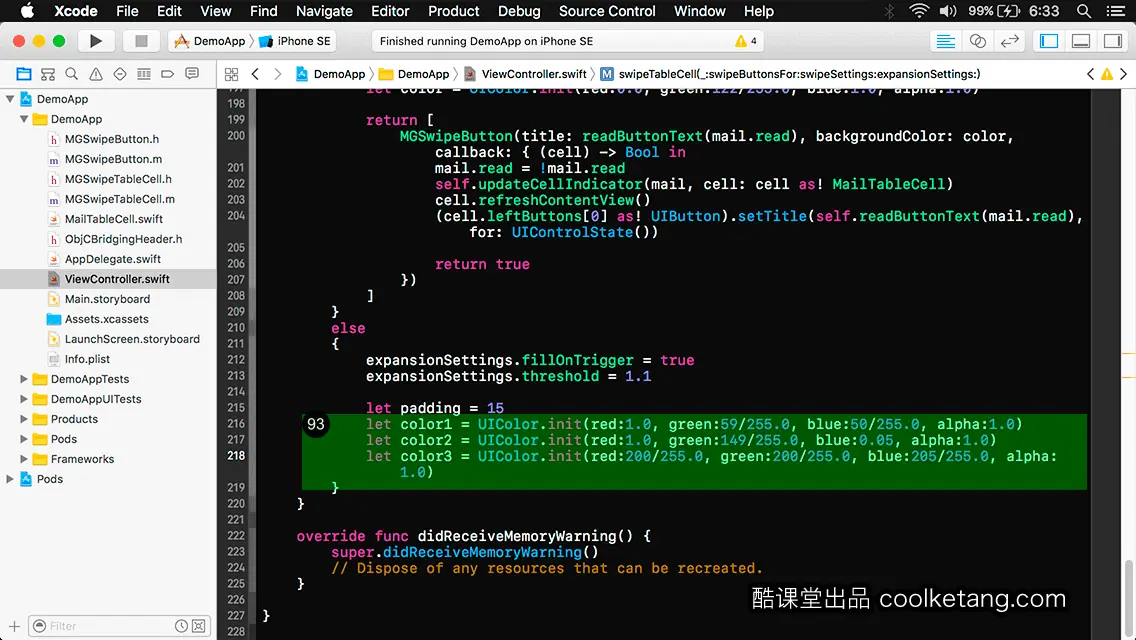Viewport: 1136px width, 640px height.
Task: Expand the Frameworks folder
Action: tap(24, 459)
